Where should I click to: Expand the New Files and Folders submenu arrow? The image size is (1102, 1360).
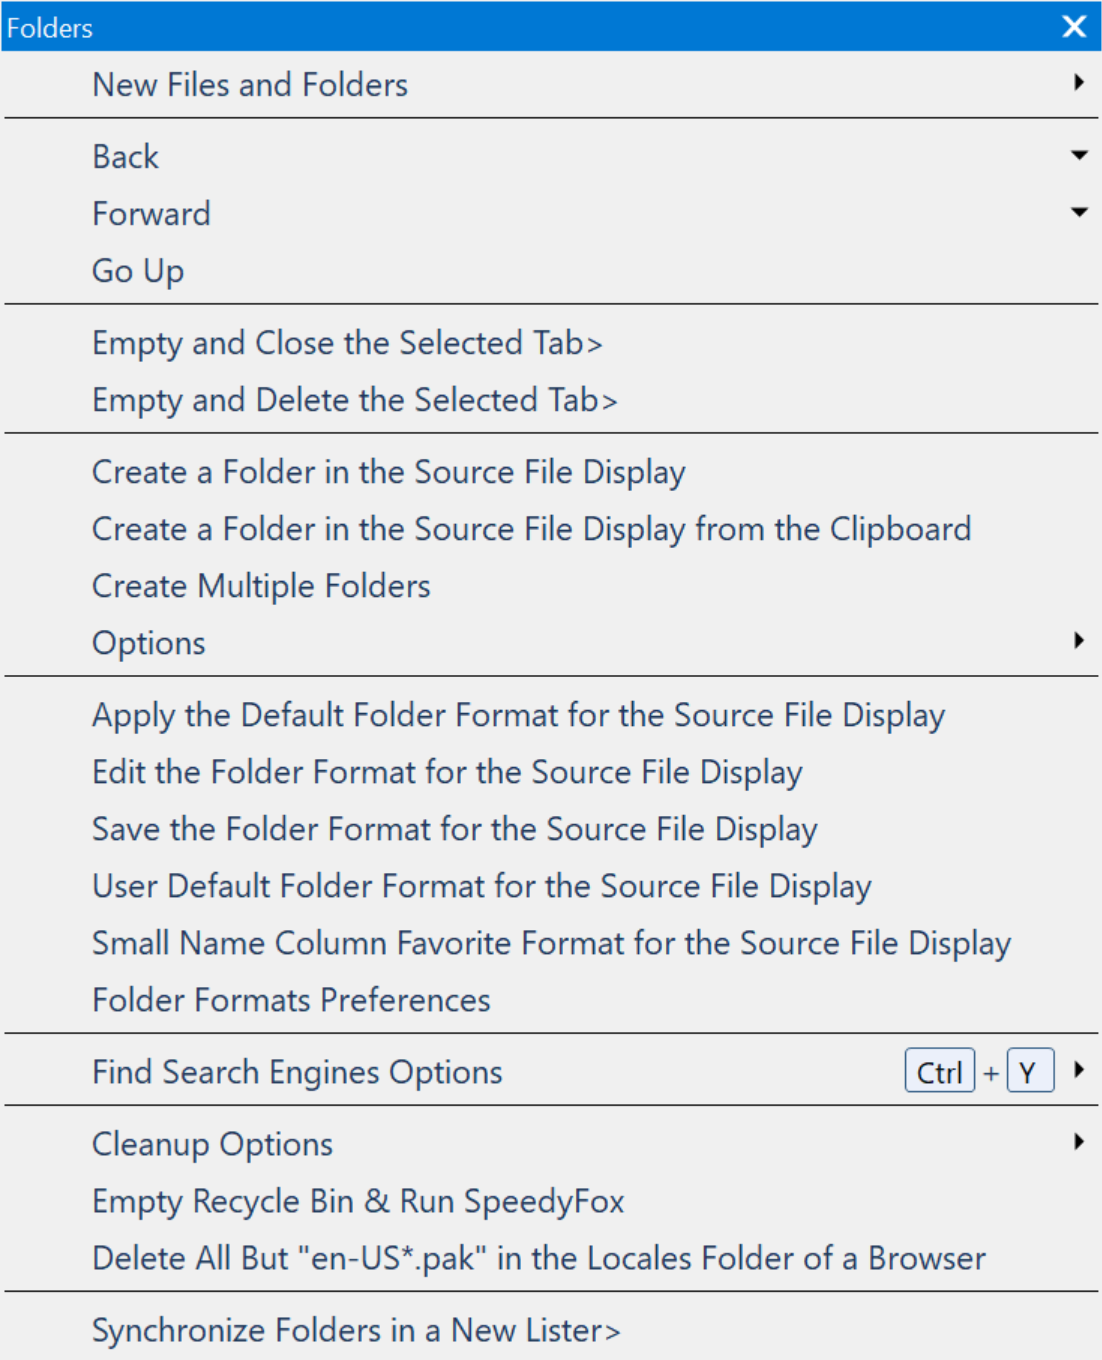pyautogui.click(x=1079, y=83)
